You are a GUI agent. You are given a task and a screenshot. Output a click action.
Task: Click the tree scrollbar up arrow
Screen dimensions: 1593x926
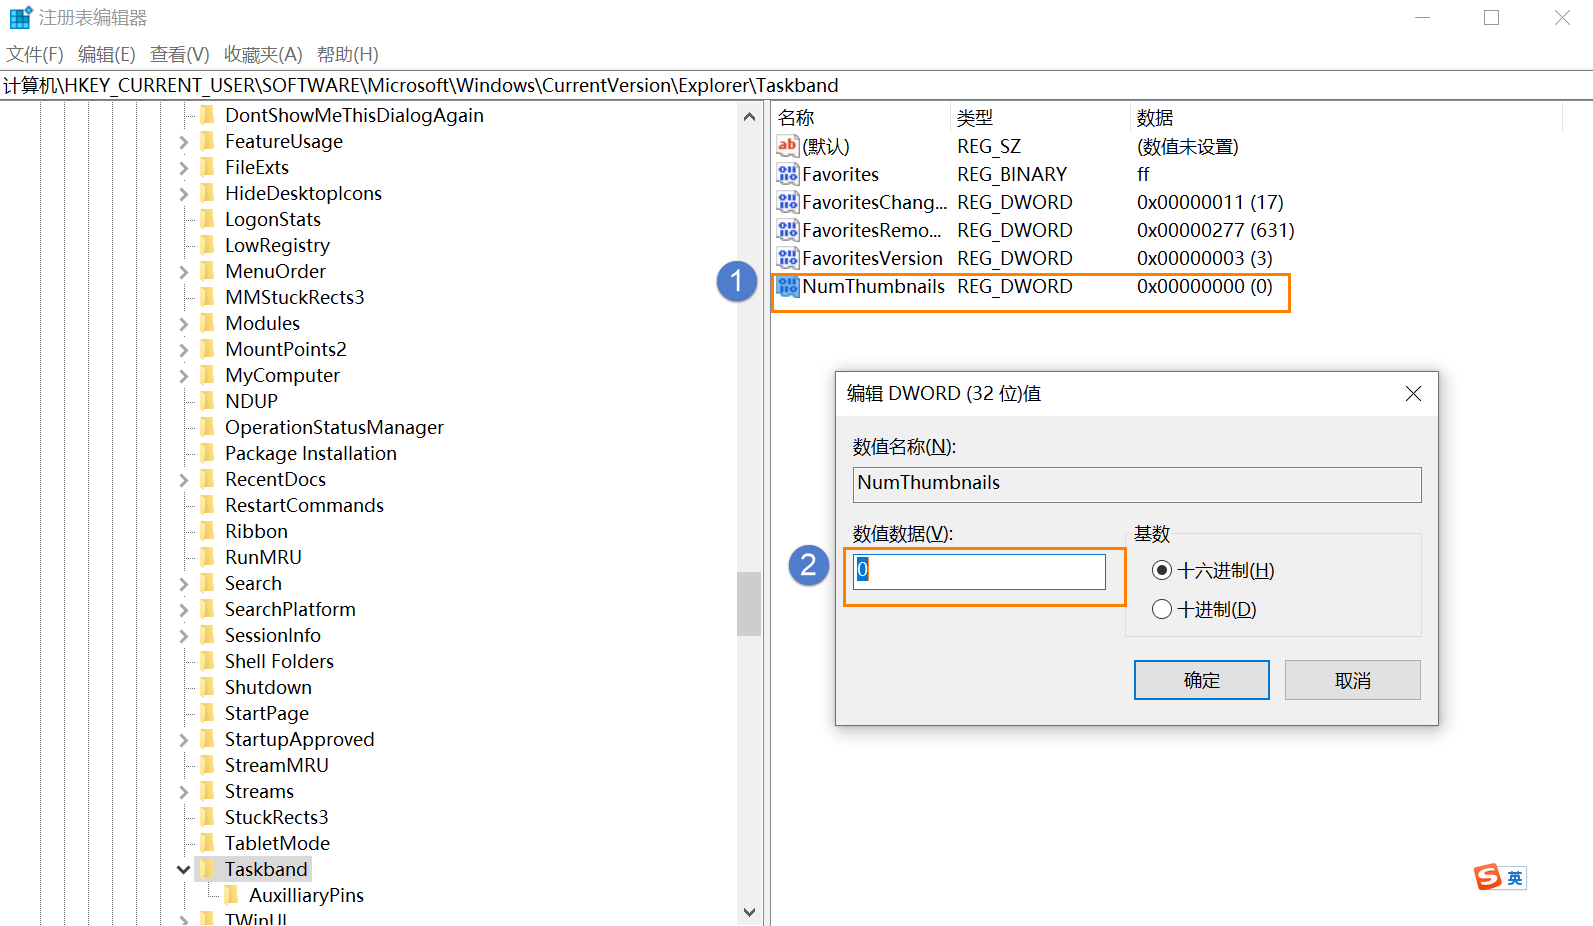coord(749,116)
